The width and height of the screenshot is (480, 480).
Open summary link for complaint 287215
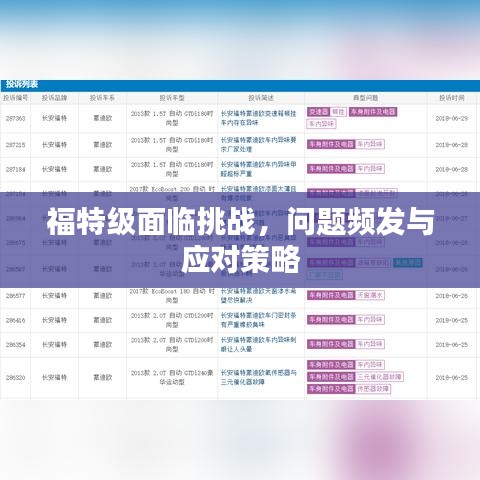click(258, 144)
